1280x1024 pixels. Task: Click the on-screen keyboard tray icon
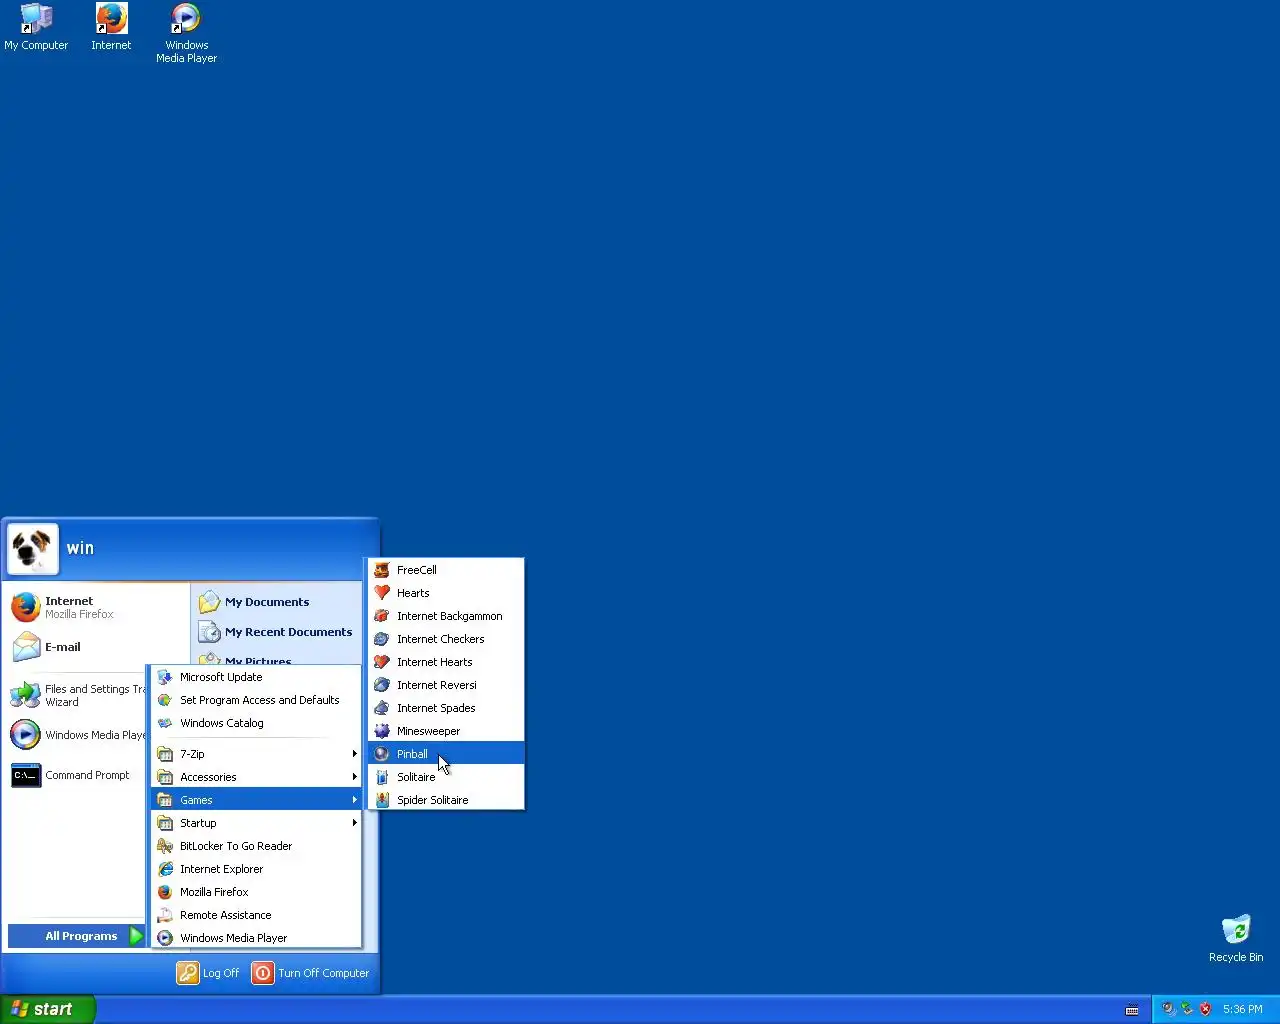(1132, 1009)
